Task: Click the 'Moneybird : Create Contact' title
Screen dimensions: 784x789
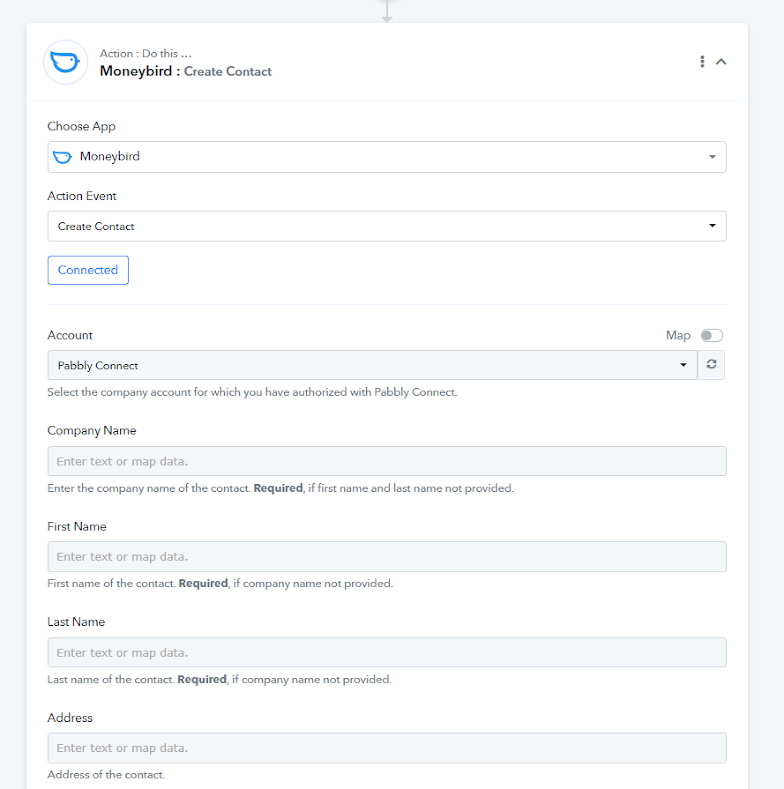Action: coord(186,71)
